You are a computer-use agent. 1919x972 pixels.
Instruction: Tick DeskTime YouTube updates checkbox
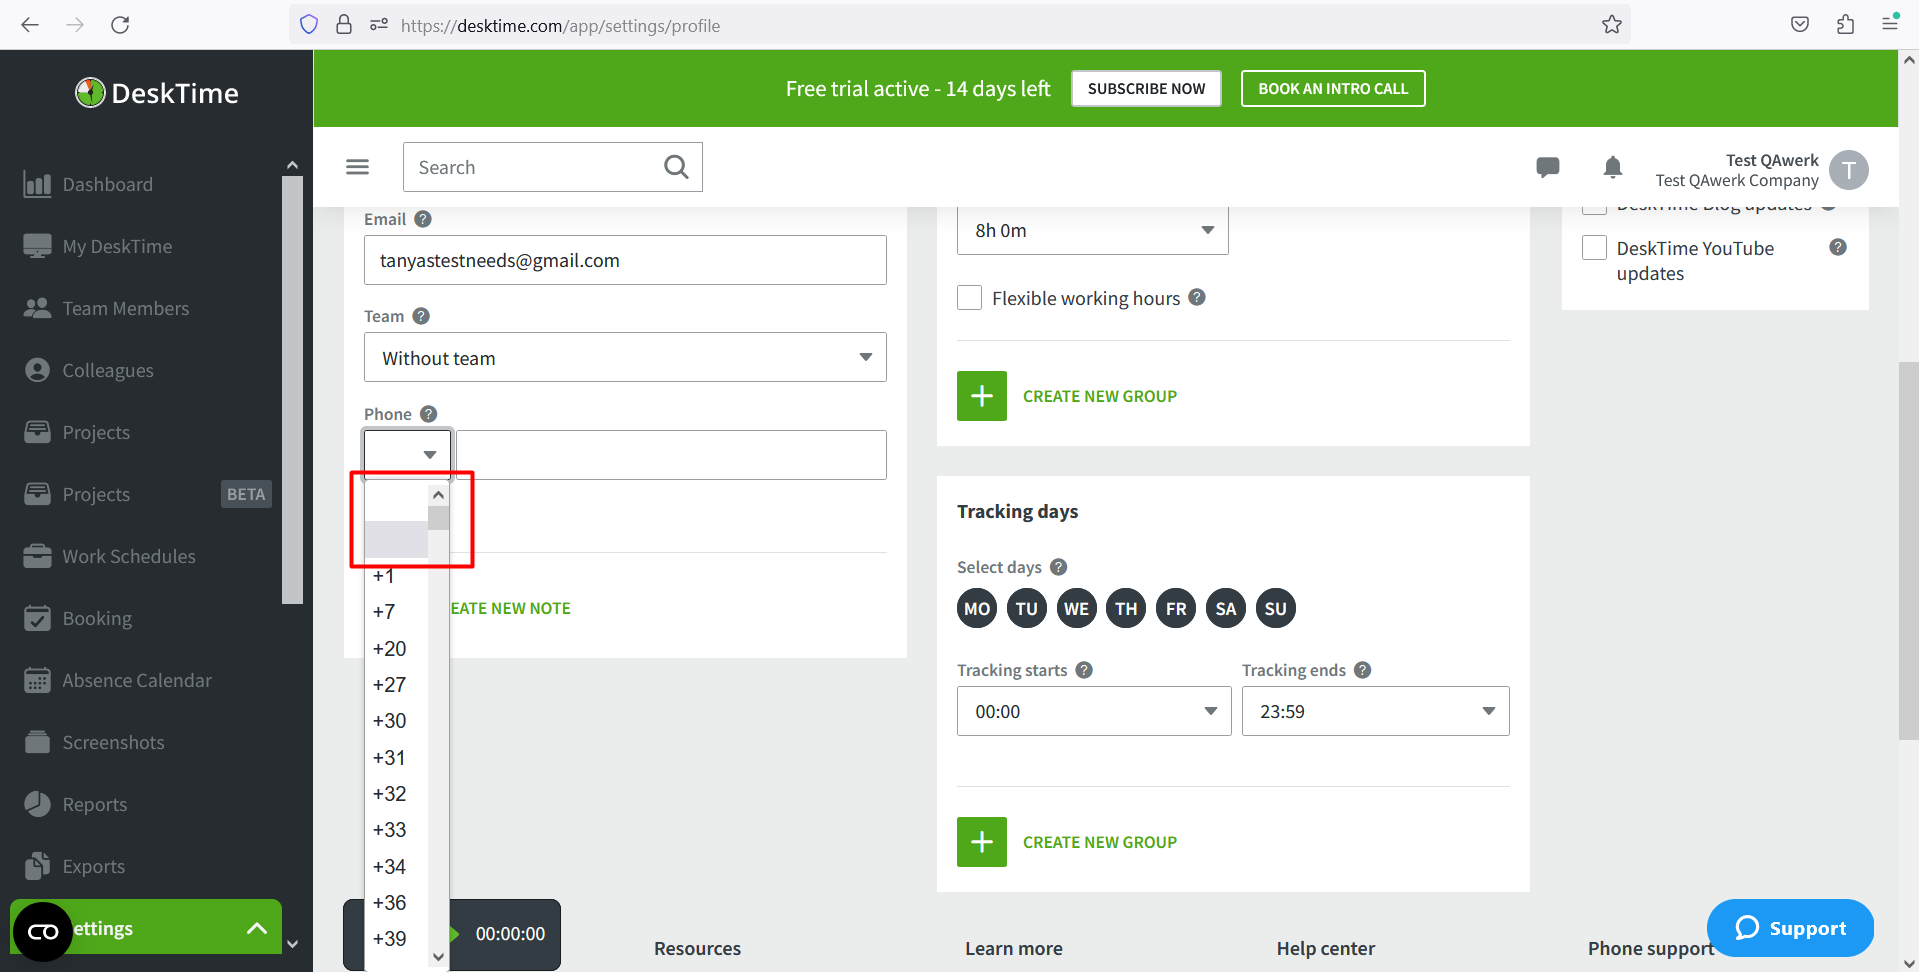coord(1594,248)
